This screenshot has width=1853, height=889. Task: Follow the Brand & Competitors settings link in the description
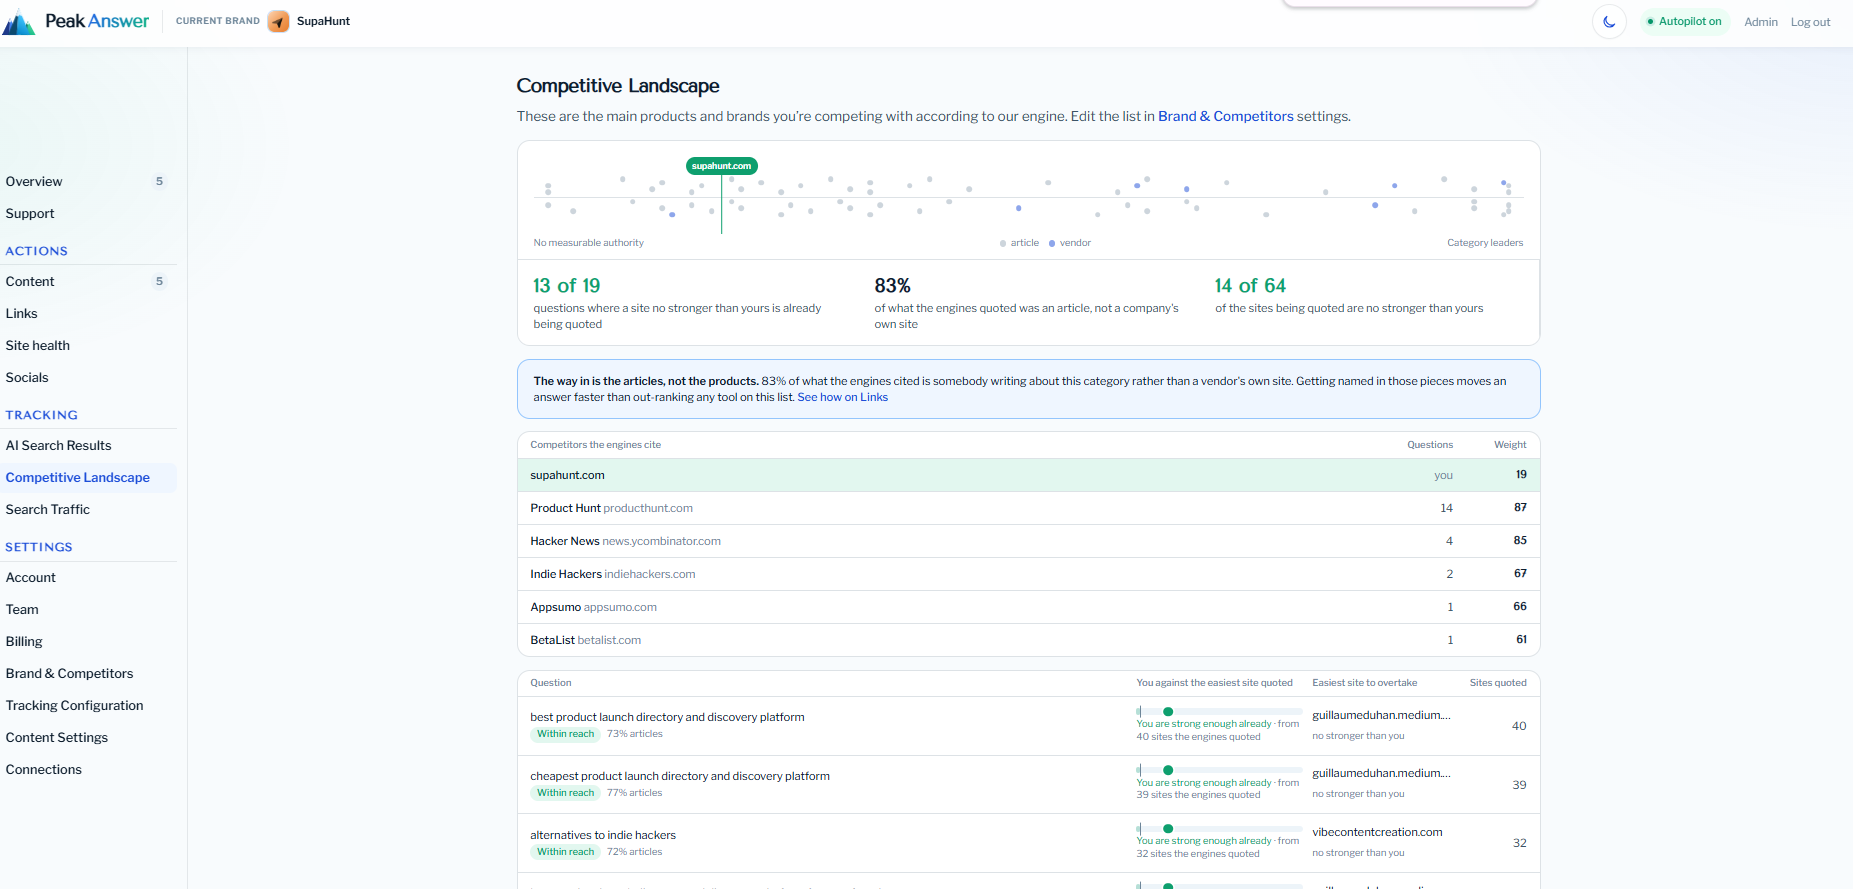pyautogui.click(x=1226, y=116)
